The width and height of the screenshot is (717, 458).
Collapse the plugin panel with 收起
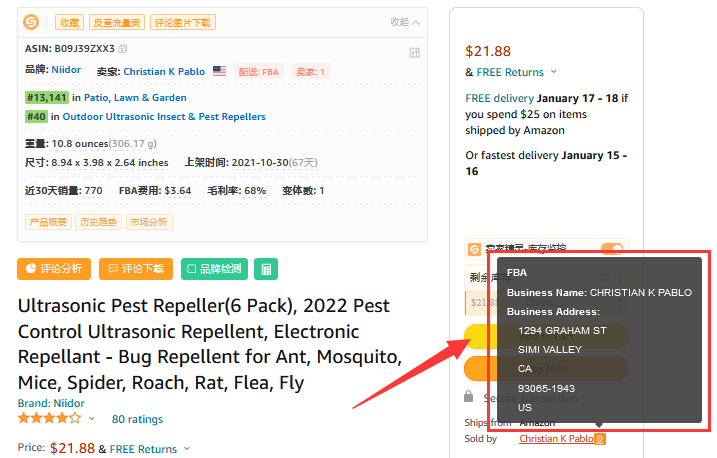pyautogui.click(x=405, y=22)
